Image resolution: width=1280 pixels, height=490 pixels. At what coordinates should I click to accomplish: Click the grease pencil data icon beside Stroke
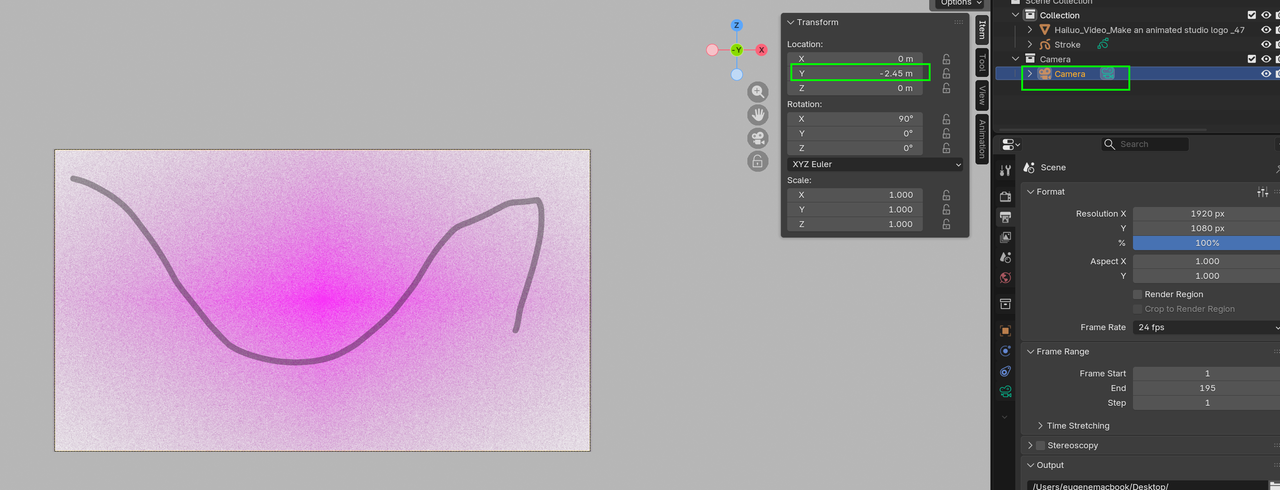pyautogui.click(x=1103, y=44)
